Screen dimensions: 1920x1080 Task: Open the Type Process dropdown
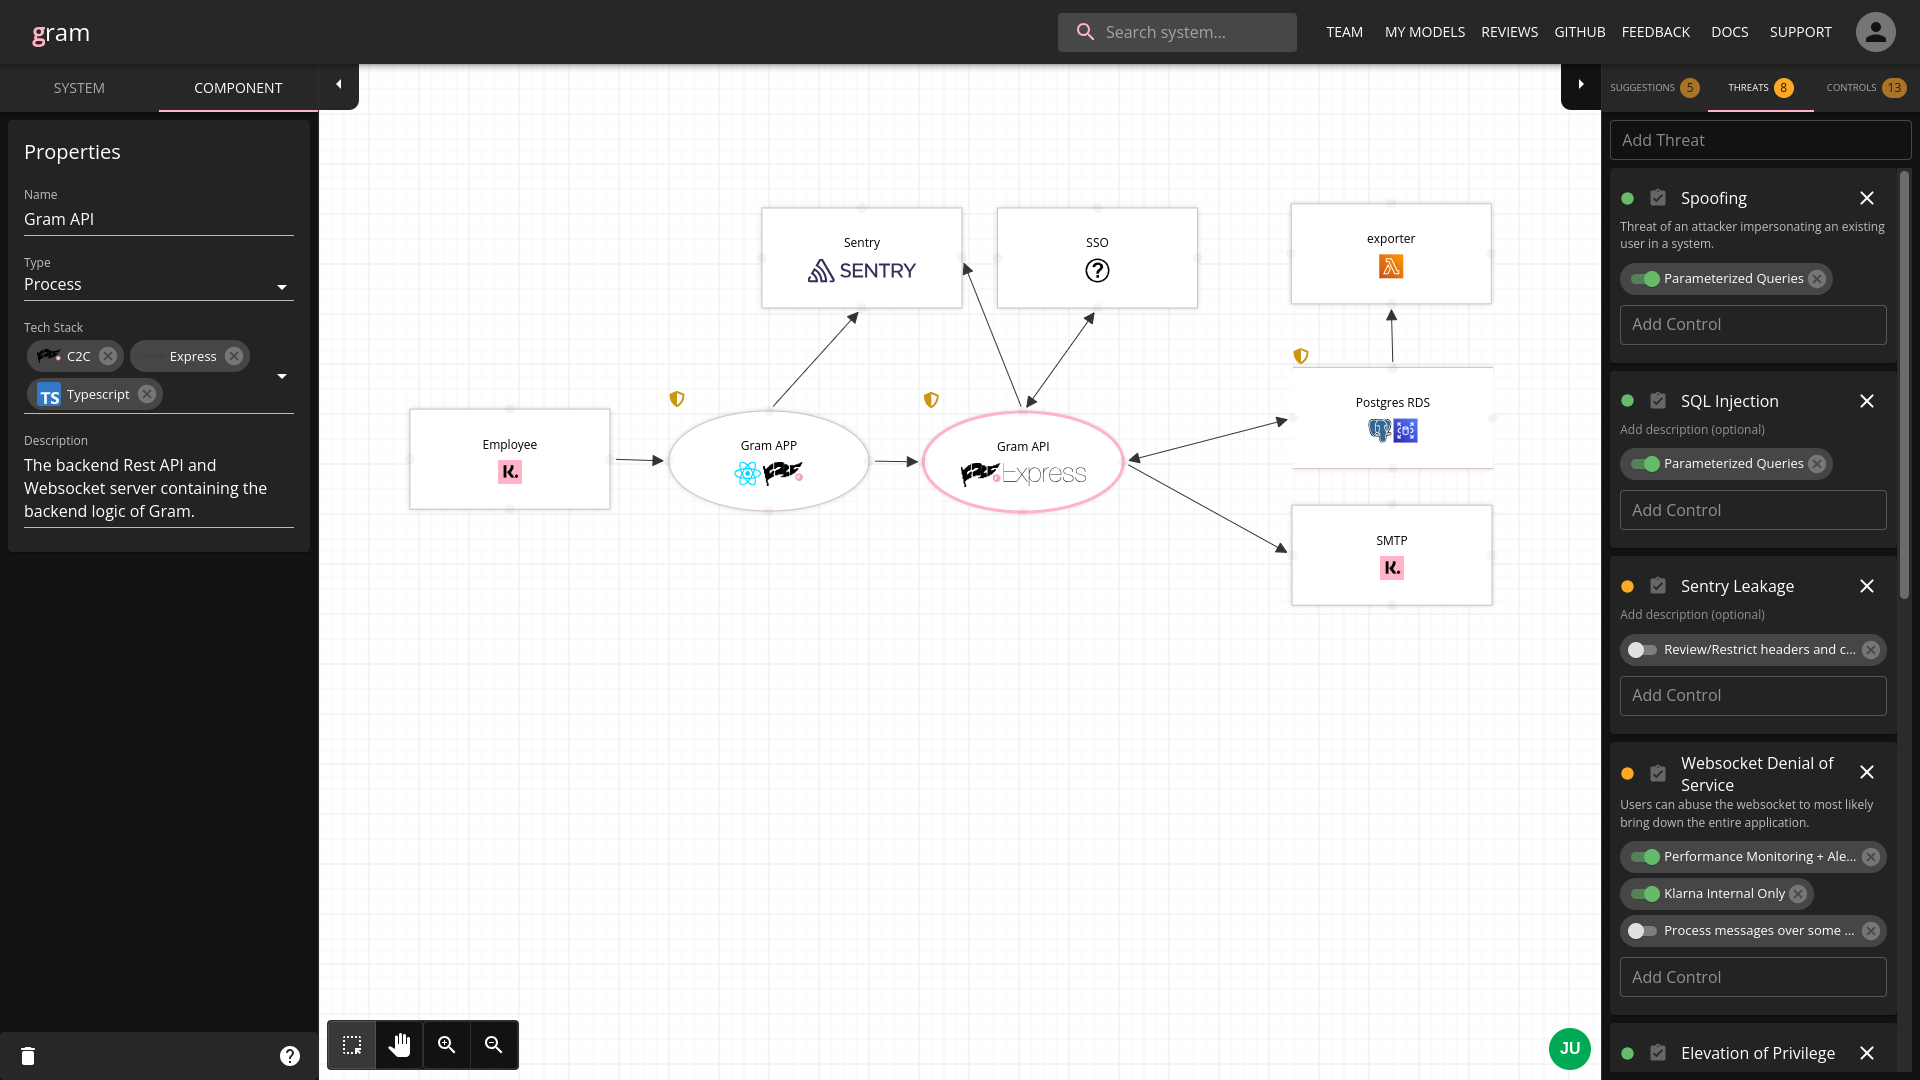(158, 285)
